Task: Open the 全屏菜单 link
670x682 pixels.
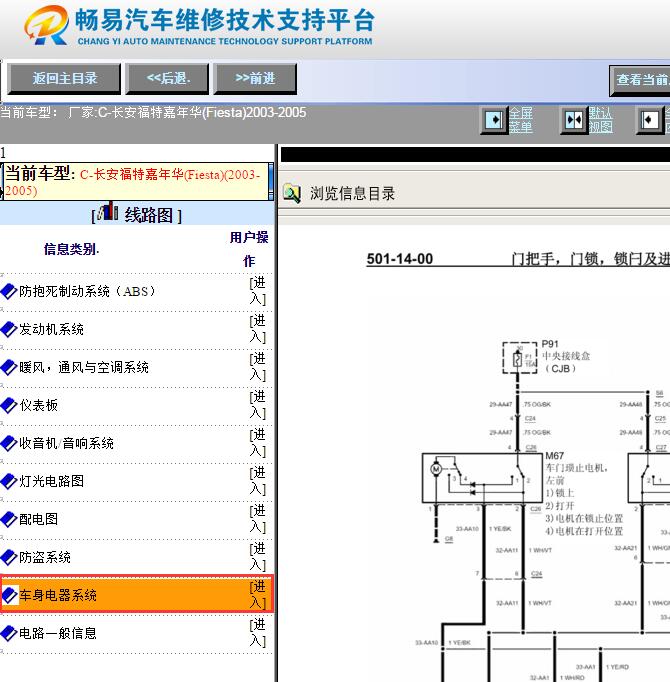Action: click(521, 120)
